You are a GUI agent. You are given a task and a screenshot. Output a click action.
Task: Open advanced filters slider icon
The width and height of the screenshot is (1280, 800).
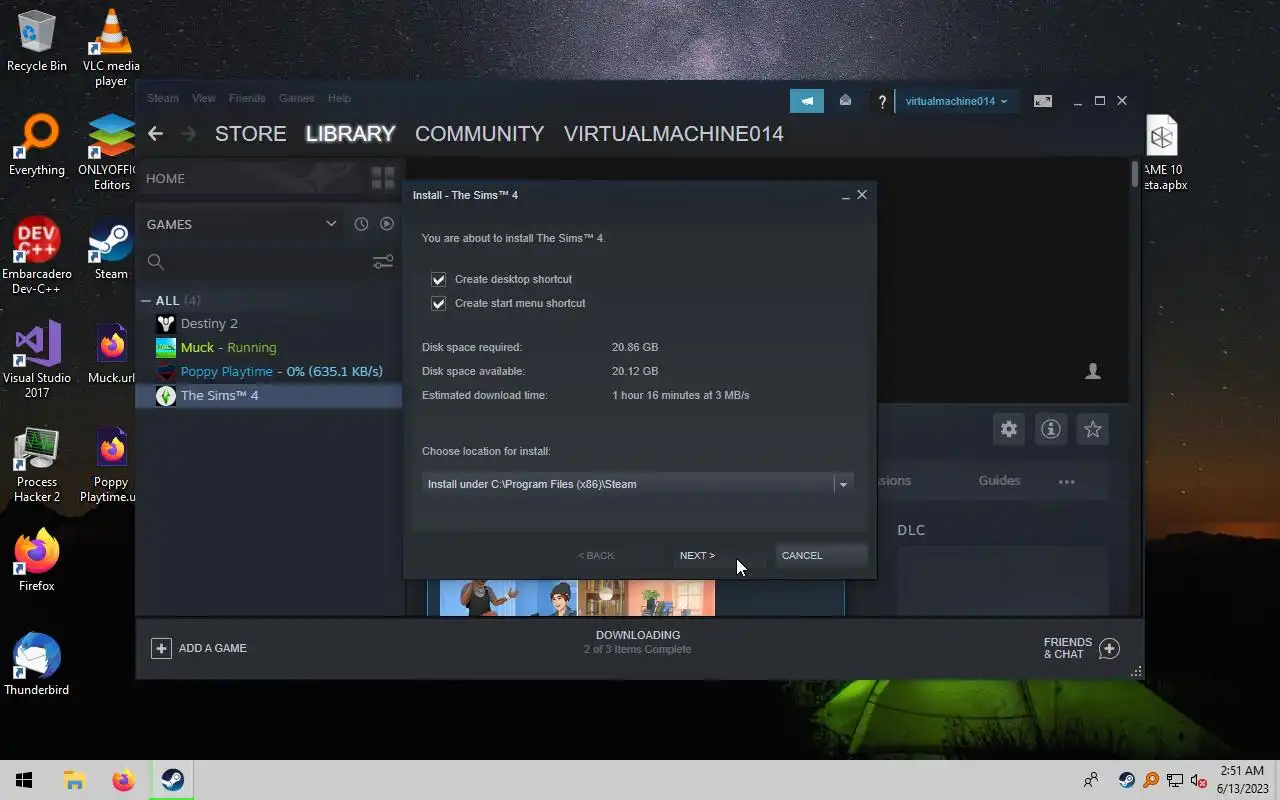click(383, 262)
